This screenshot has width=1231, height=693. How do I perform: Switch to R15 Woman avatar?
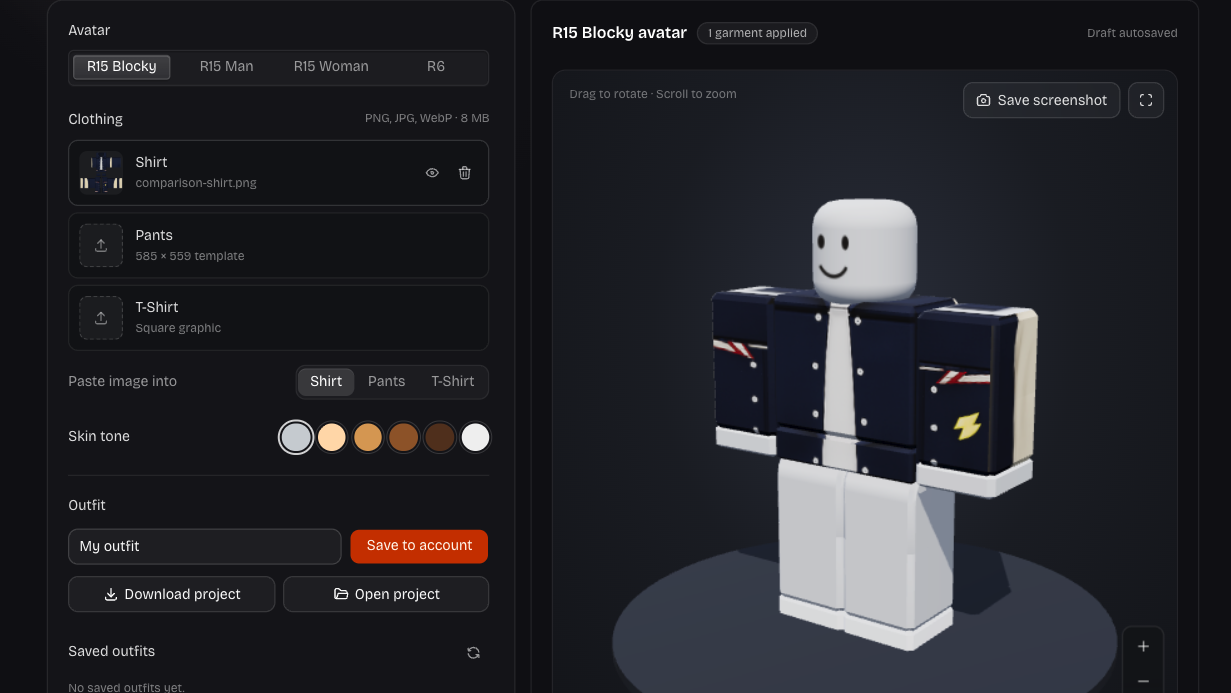click(x=331, y=67)
